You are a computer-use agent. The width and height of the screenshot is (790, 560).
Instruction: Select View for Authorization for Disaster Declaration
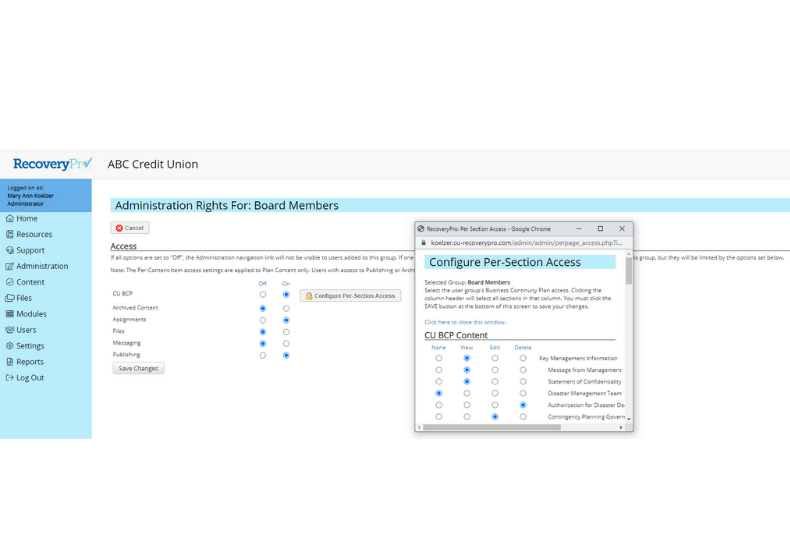[x=467, y=405]
